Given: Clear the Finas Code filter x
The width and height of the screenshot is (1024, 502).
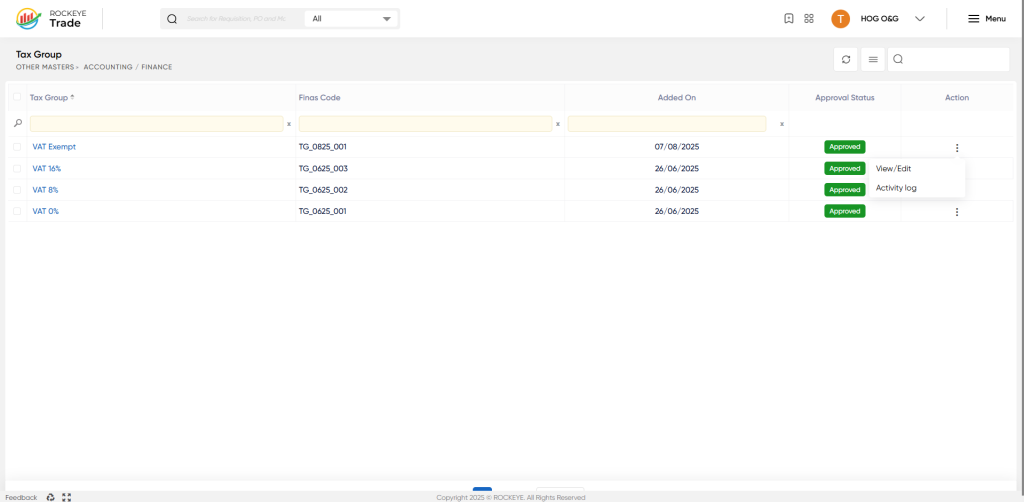Looking at the screenshot, I should point(557,123).
